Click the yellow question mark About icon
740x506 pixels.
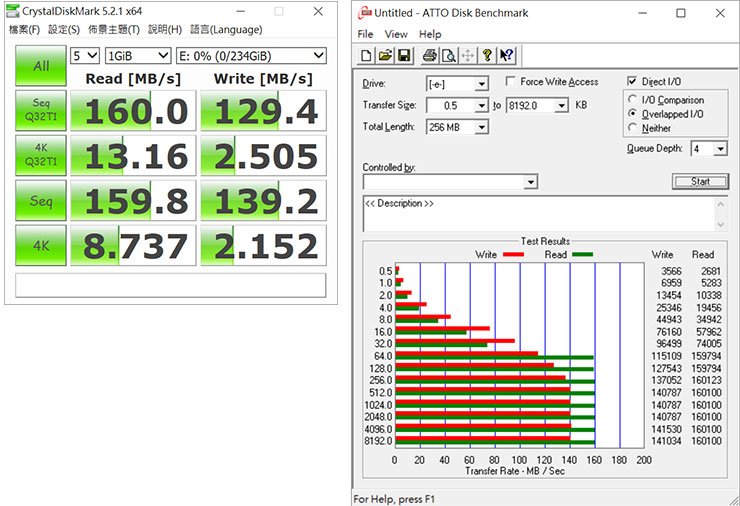click(487, 55)
